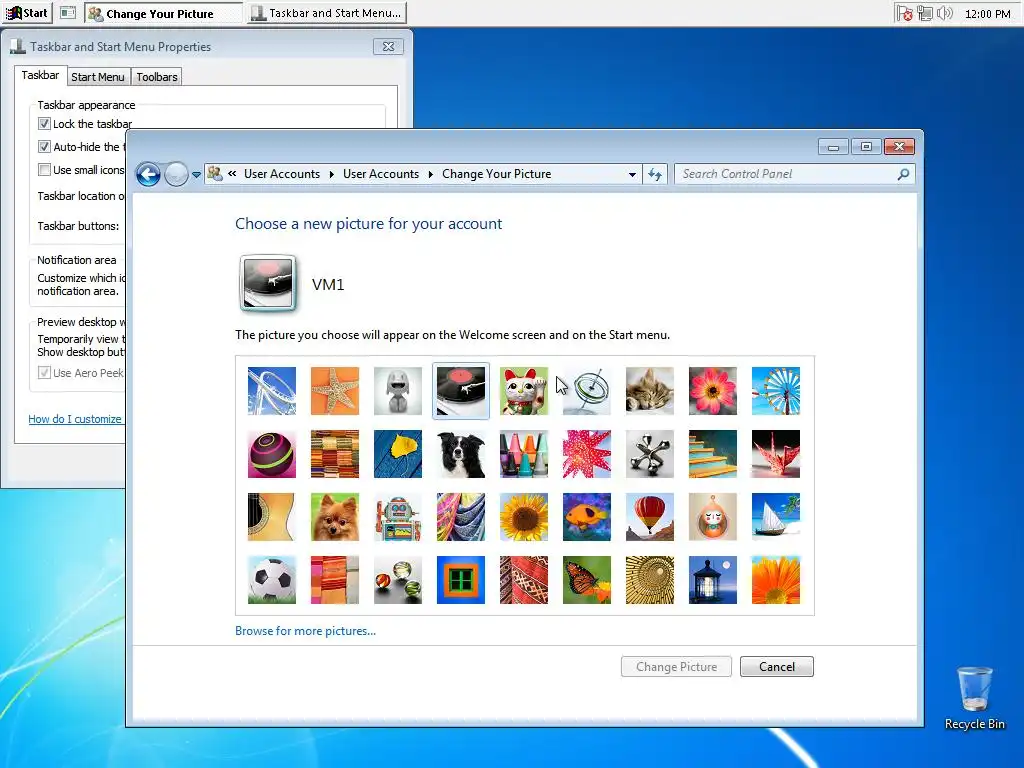The height and width of the screenshot is (768, 1024).
Task: Pick the striped ball picture
Action: point(272,454)
